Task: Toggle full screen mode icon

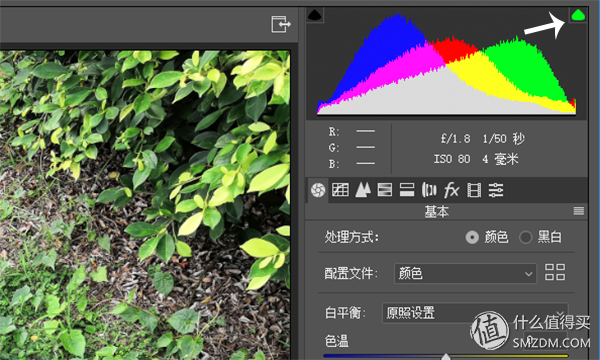Action: point(281,24)
